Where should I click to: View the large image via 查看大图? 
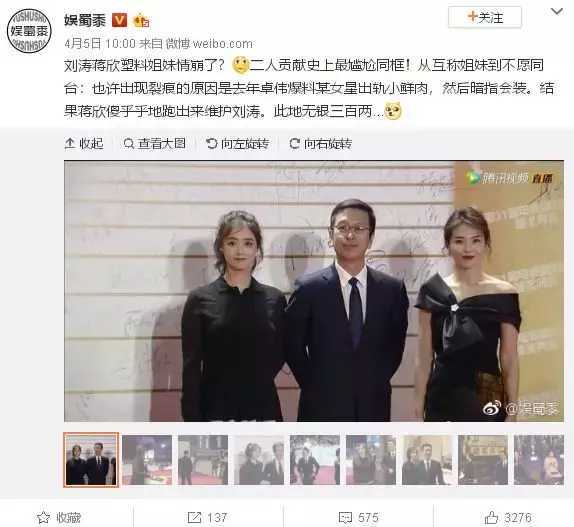[x=154, y=143]
